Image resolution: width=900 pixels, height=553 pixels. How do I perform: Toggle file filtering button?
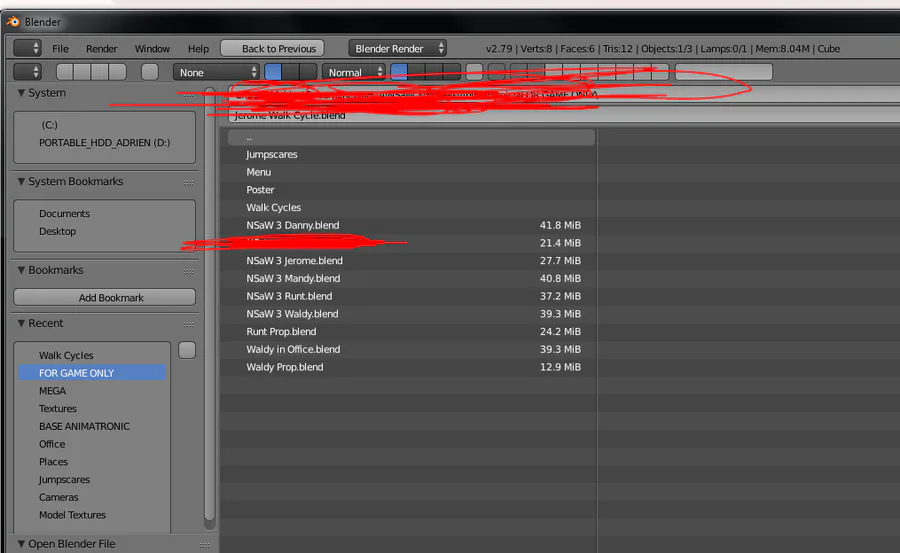click(496, 72)
